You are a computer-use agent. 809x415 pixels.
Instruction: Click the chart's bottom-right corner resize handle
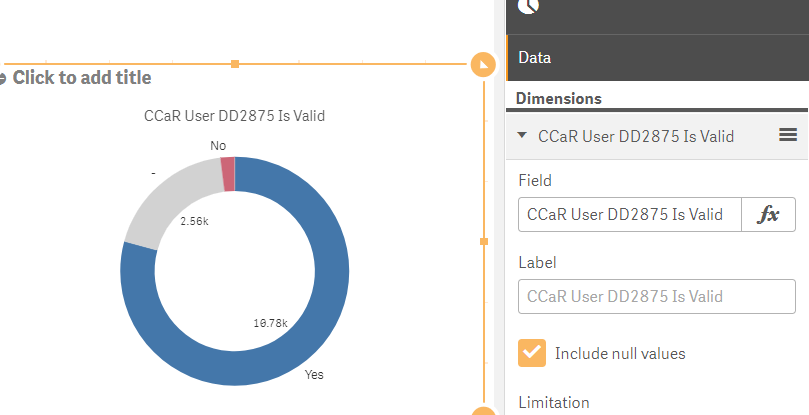(483, 412)
